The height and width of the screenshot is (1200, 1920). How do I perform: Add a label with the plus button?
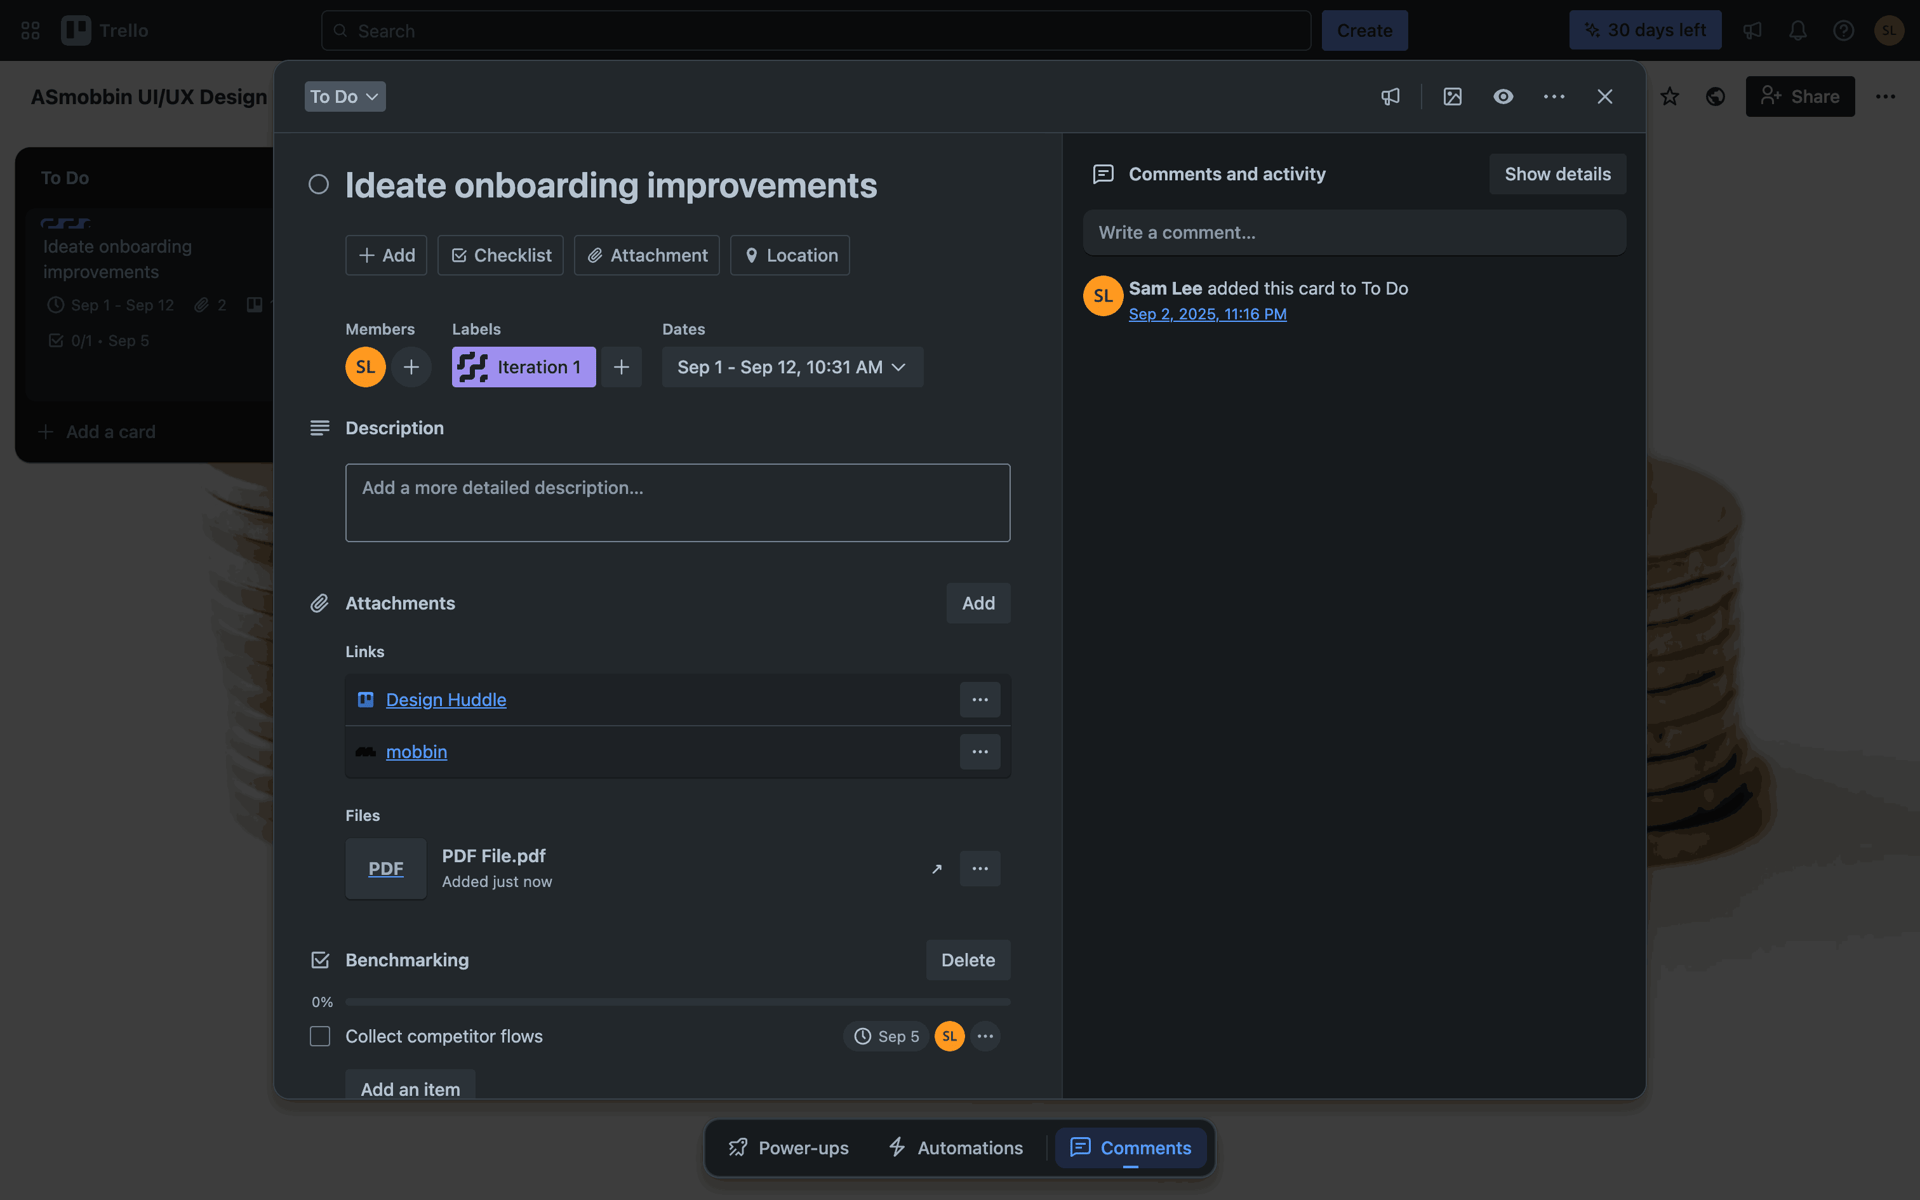pos(621,367)
